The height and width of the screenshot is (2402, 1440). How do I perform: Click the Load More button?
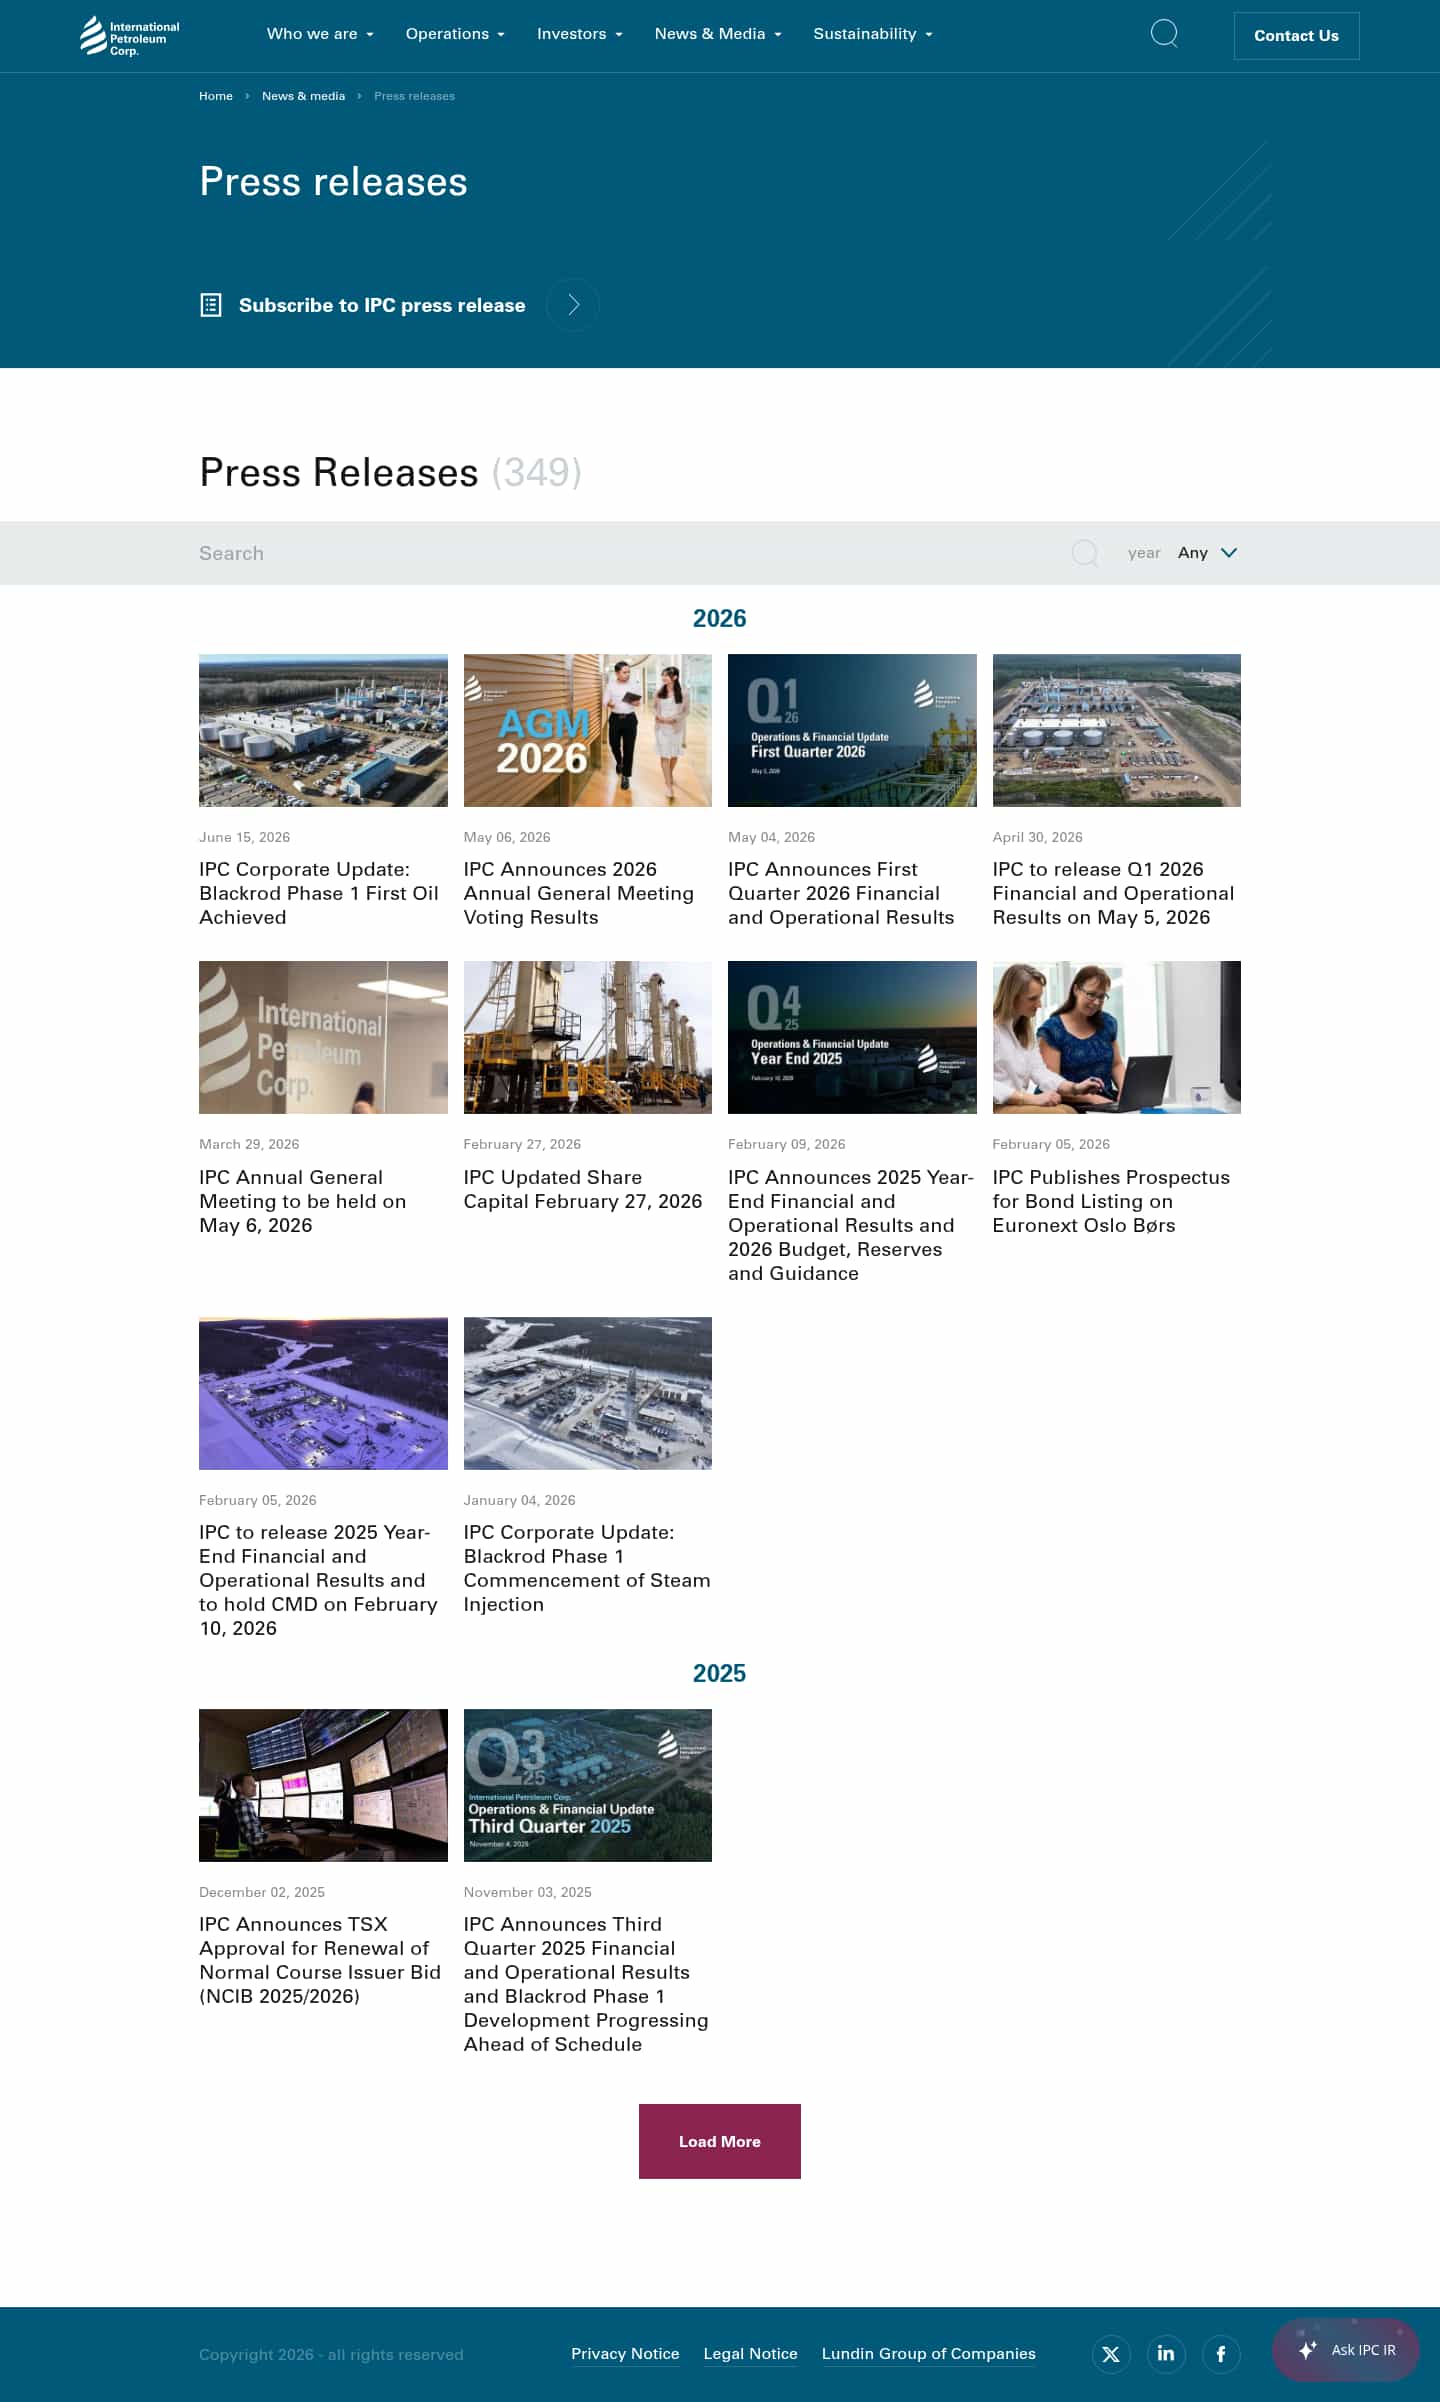click(x=720, y=2141)
